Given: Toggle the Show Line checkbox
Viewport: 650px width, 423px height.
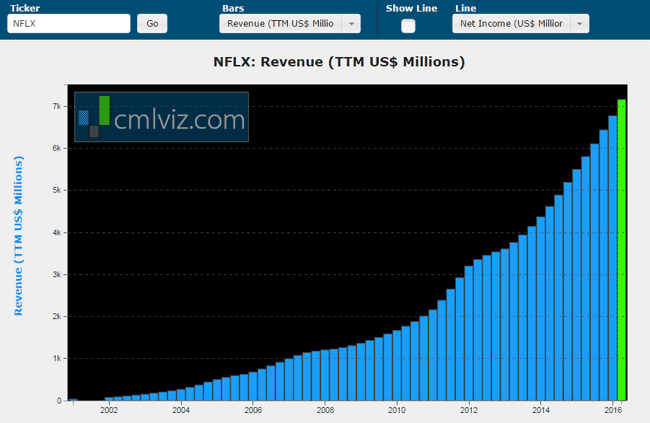Looking at the screenshot, I should pyautogui.click(x=408, y=26).
